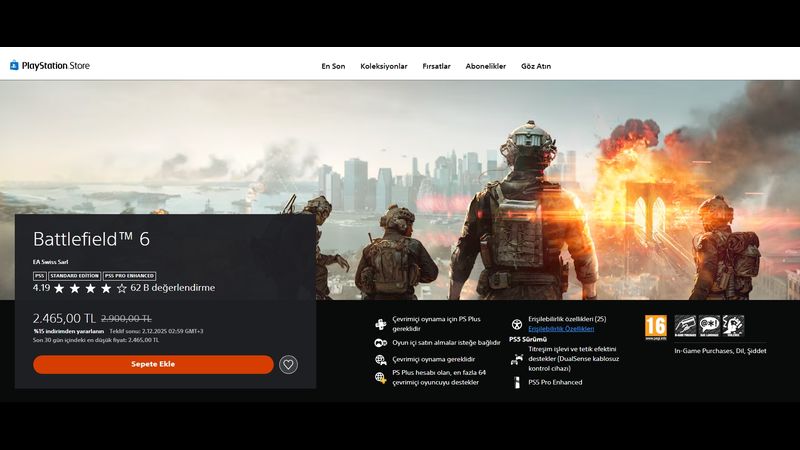Click the Sepete Ekle button
Viewport: 800px width, 450px height.
153,364
